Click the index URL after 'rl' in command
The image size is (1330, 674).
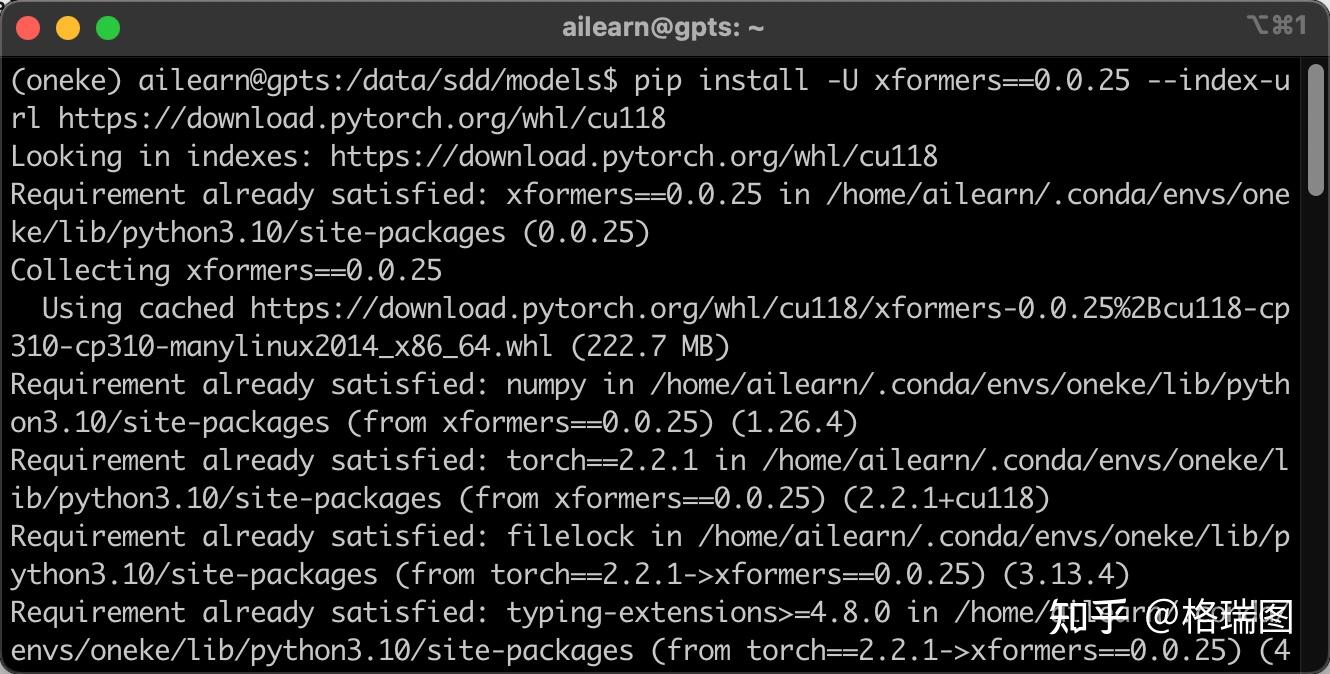tap(361, 118)
